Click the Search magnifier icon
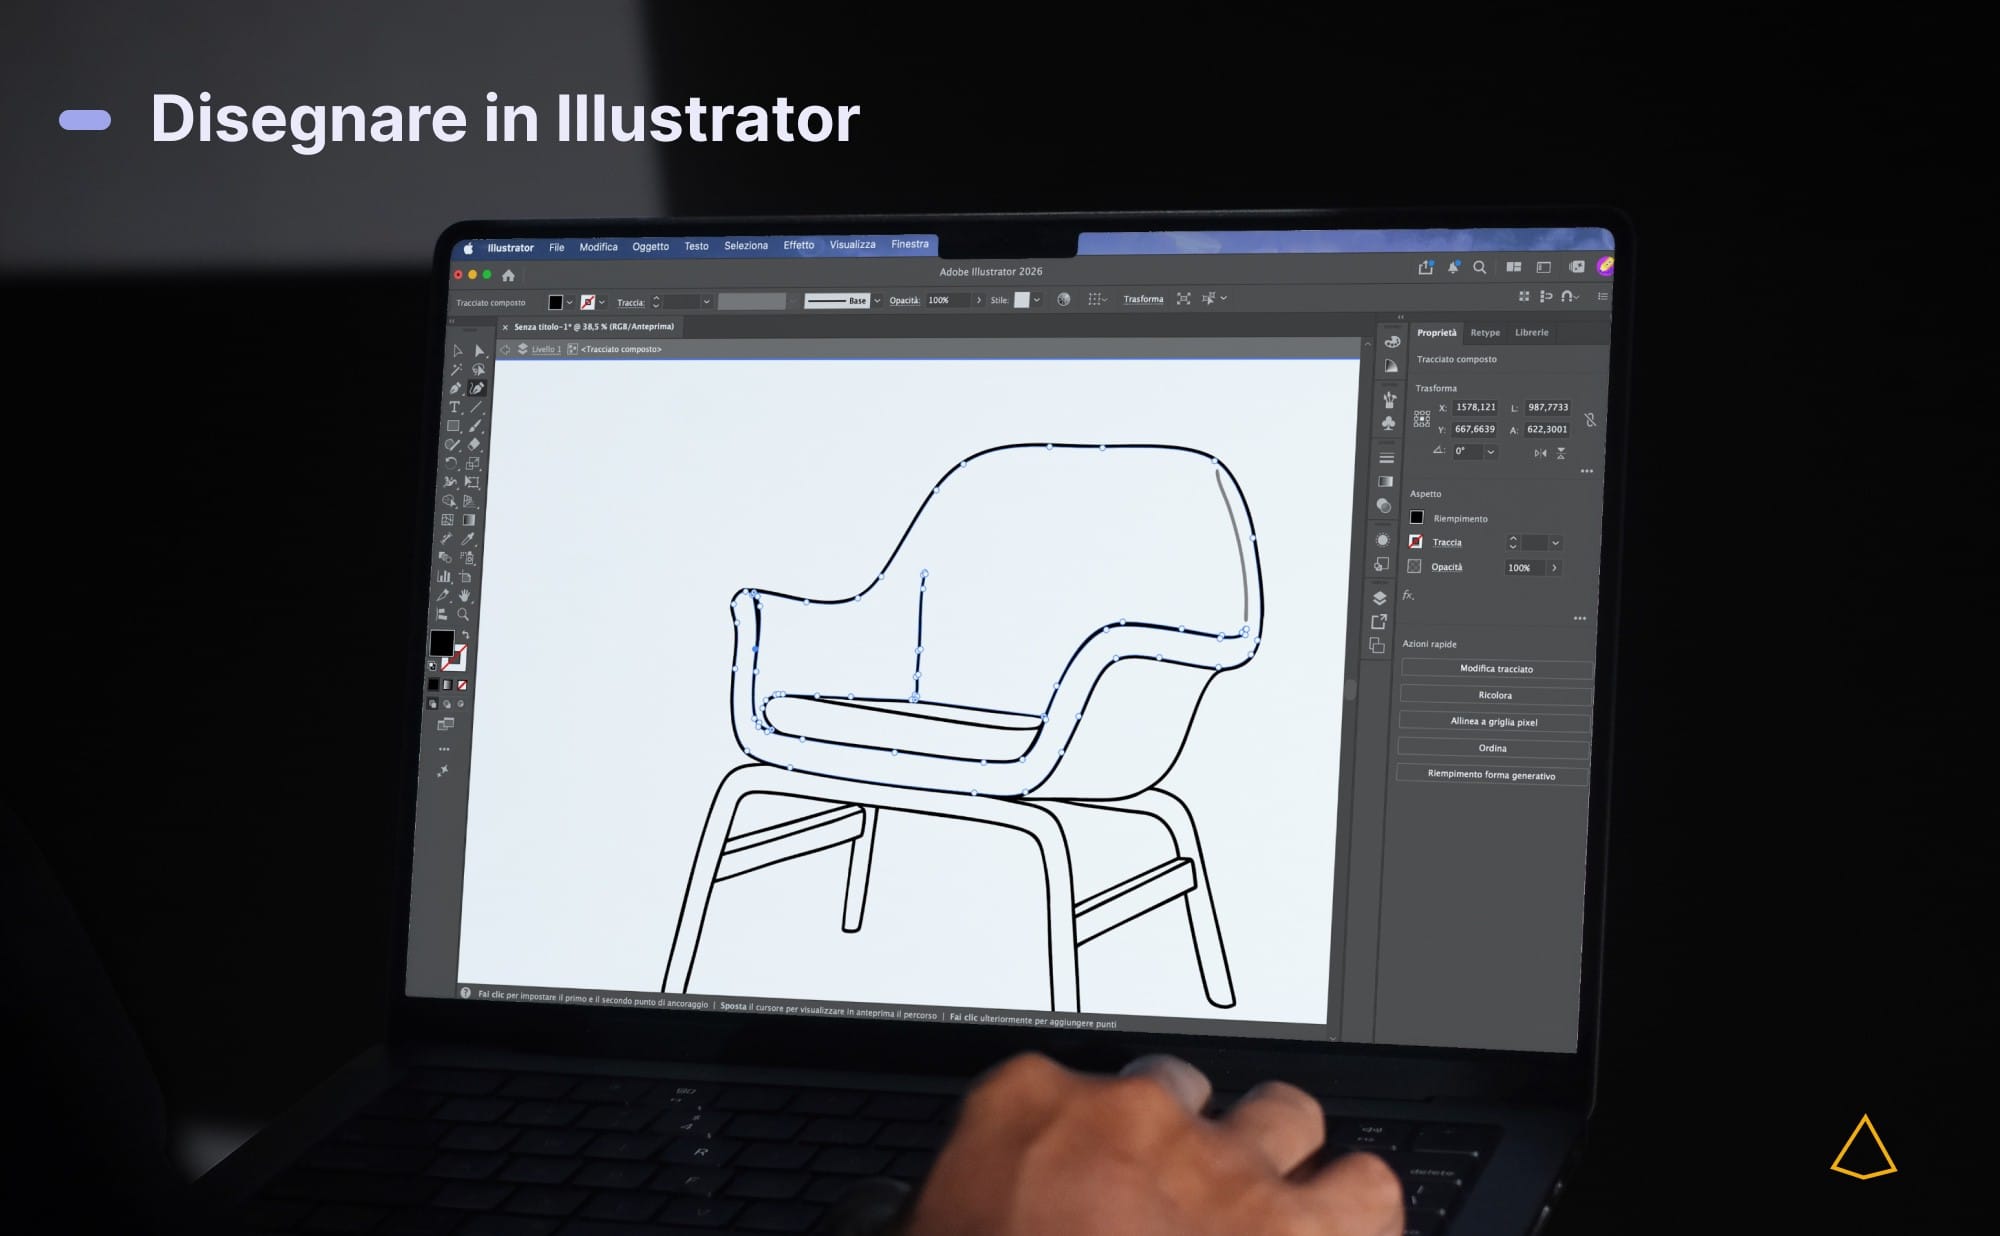 click(1480, 267)
